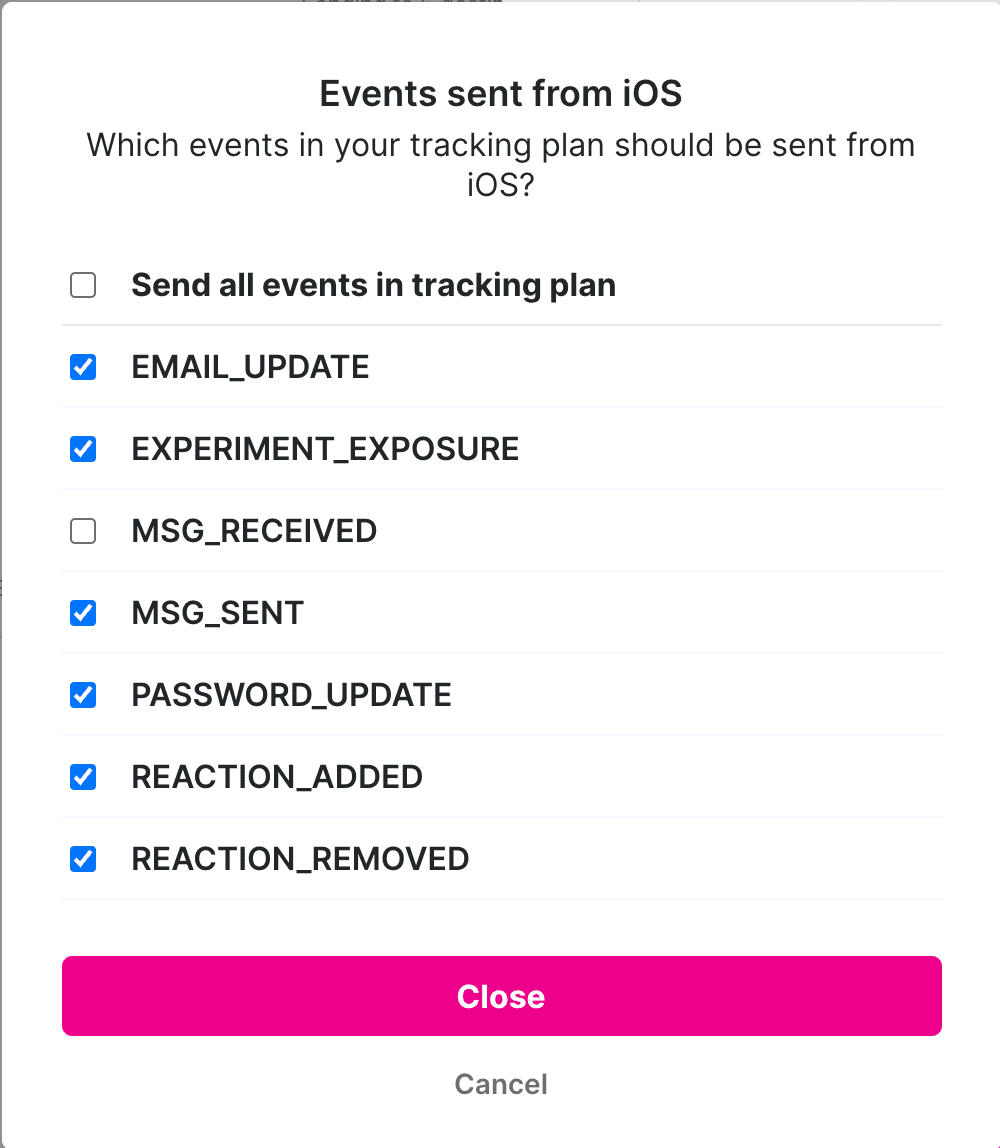Enable the Send all events in tracking plan checkbox

point(83,285)
